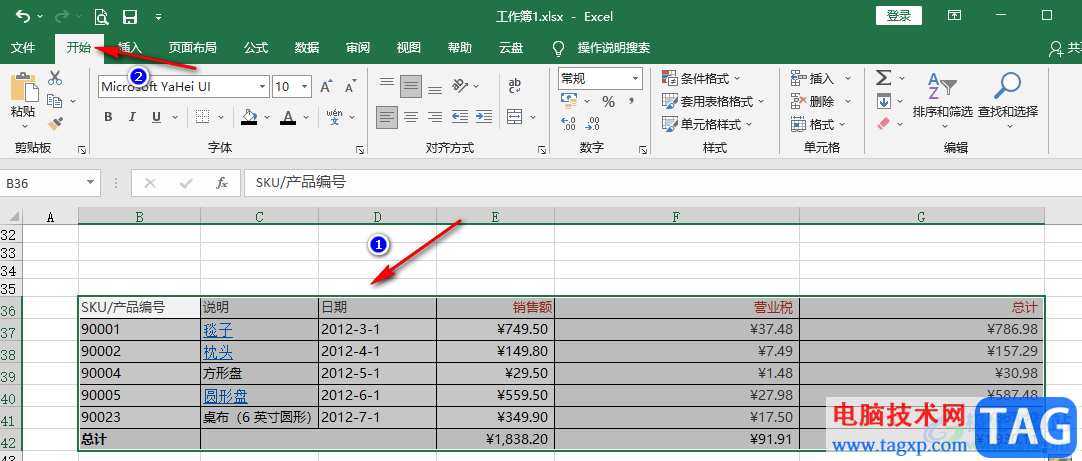This screenshot has height=461, width=1082.
Task: Click the 登录 sign-in button
Action: [898, 16]
